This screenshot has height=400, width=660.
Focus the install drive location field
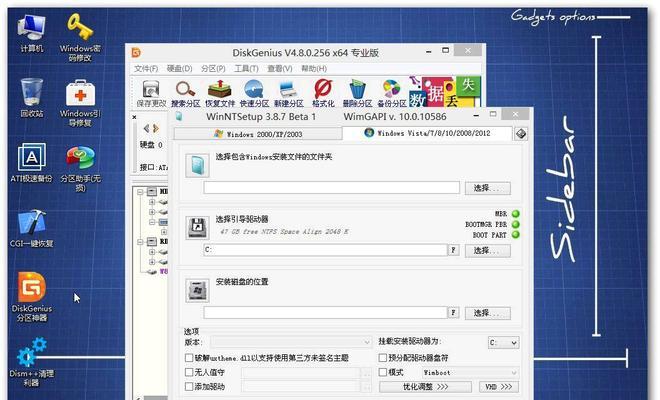325,312
